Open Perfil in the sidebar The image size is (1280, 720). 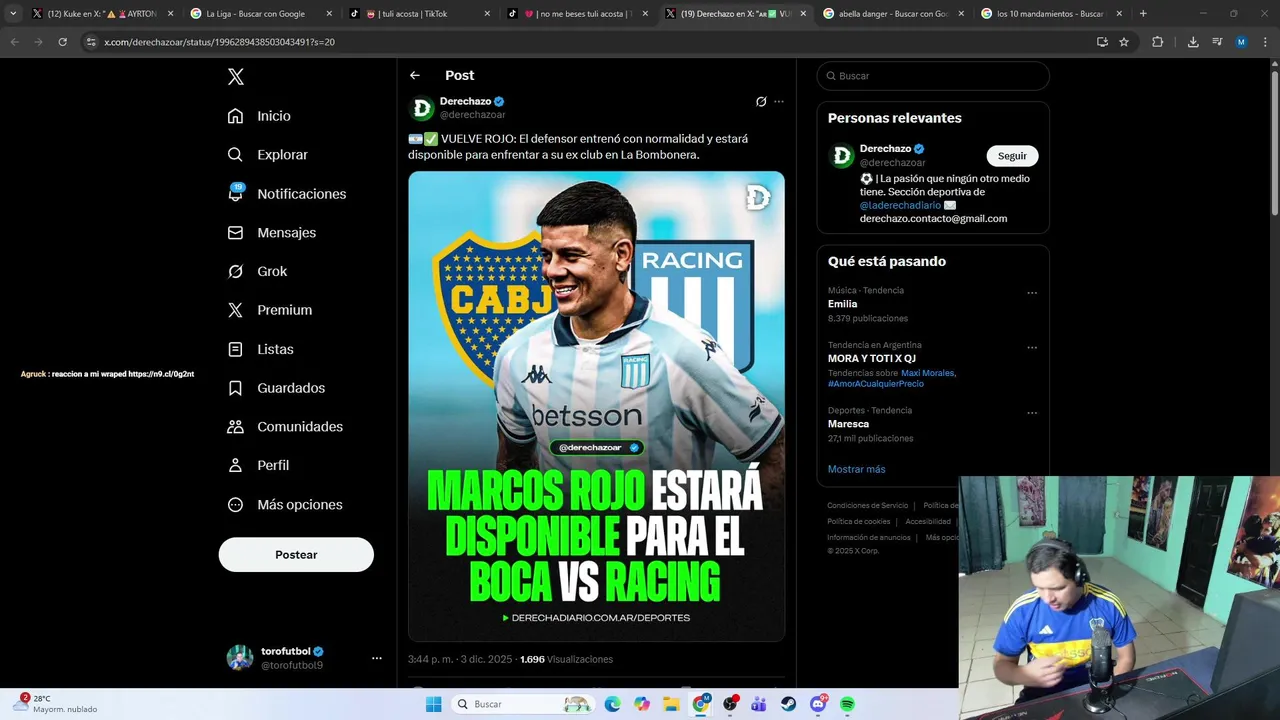click(258, 466)
